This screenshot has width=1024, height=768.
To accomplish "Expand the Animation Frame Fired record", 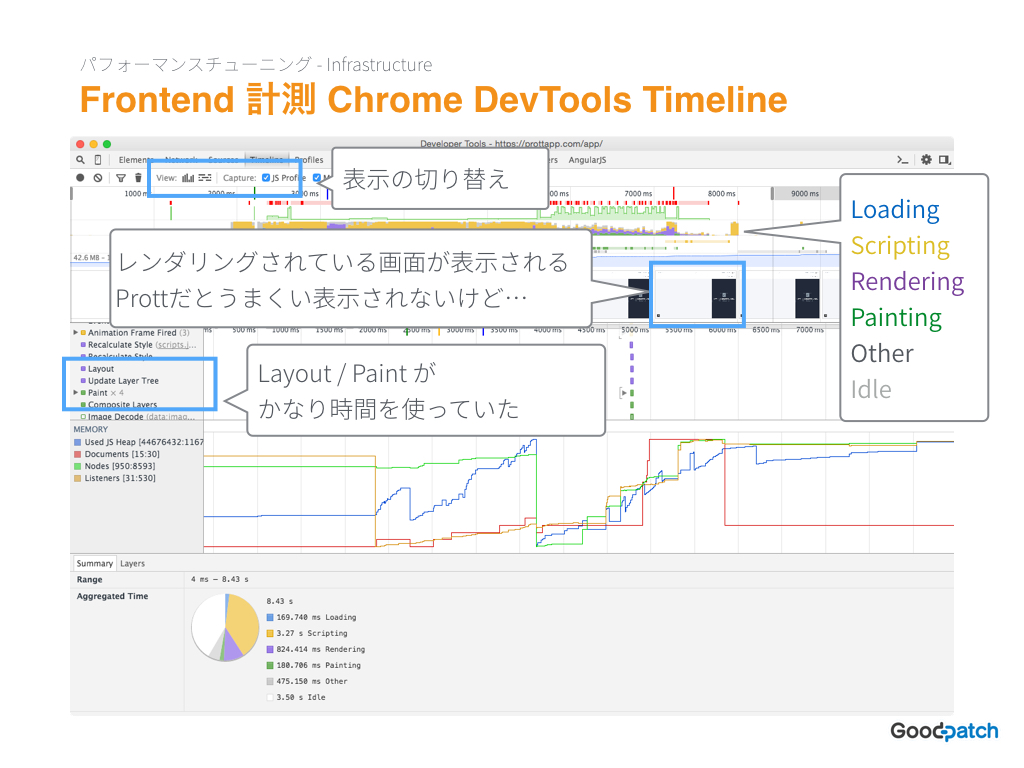I will point(76,332).
